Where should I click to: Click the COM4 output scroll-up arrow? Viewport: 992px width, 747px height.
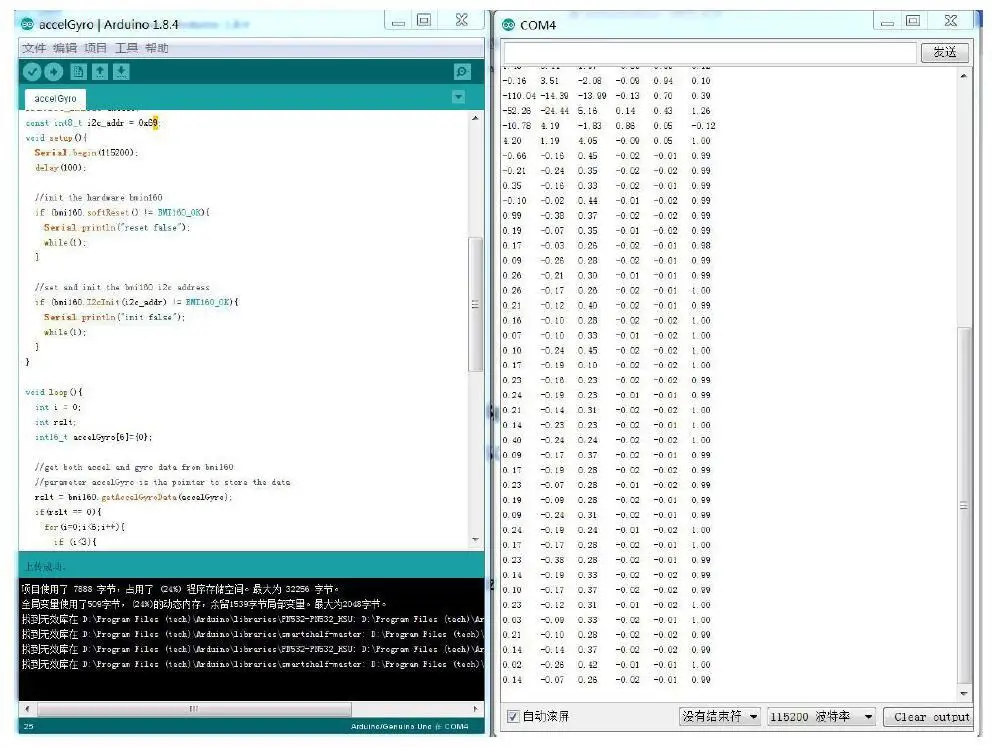click(964, 76)
